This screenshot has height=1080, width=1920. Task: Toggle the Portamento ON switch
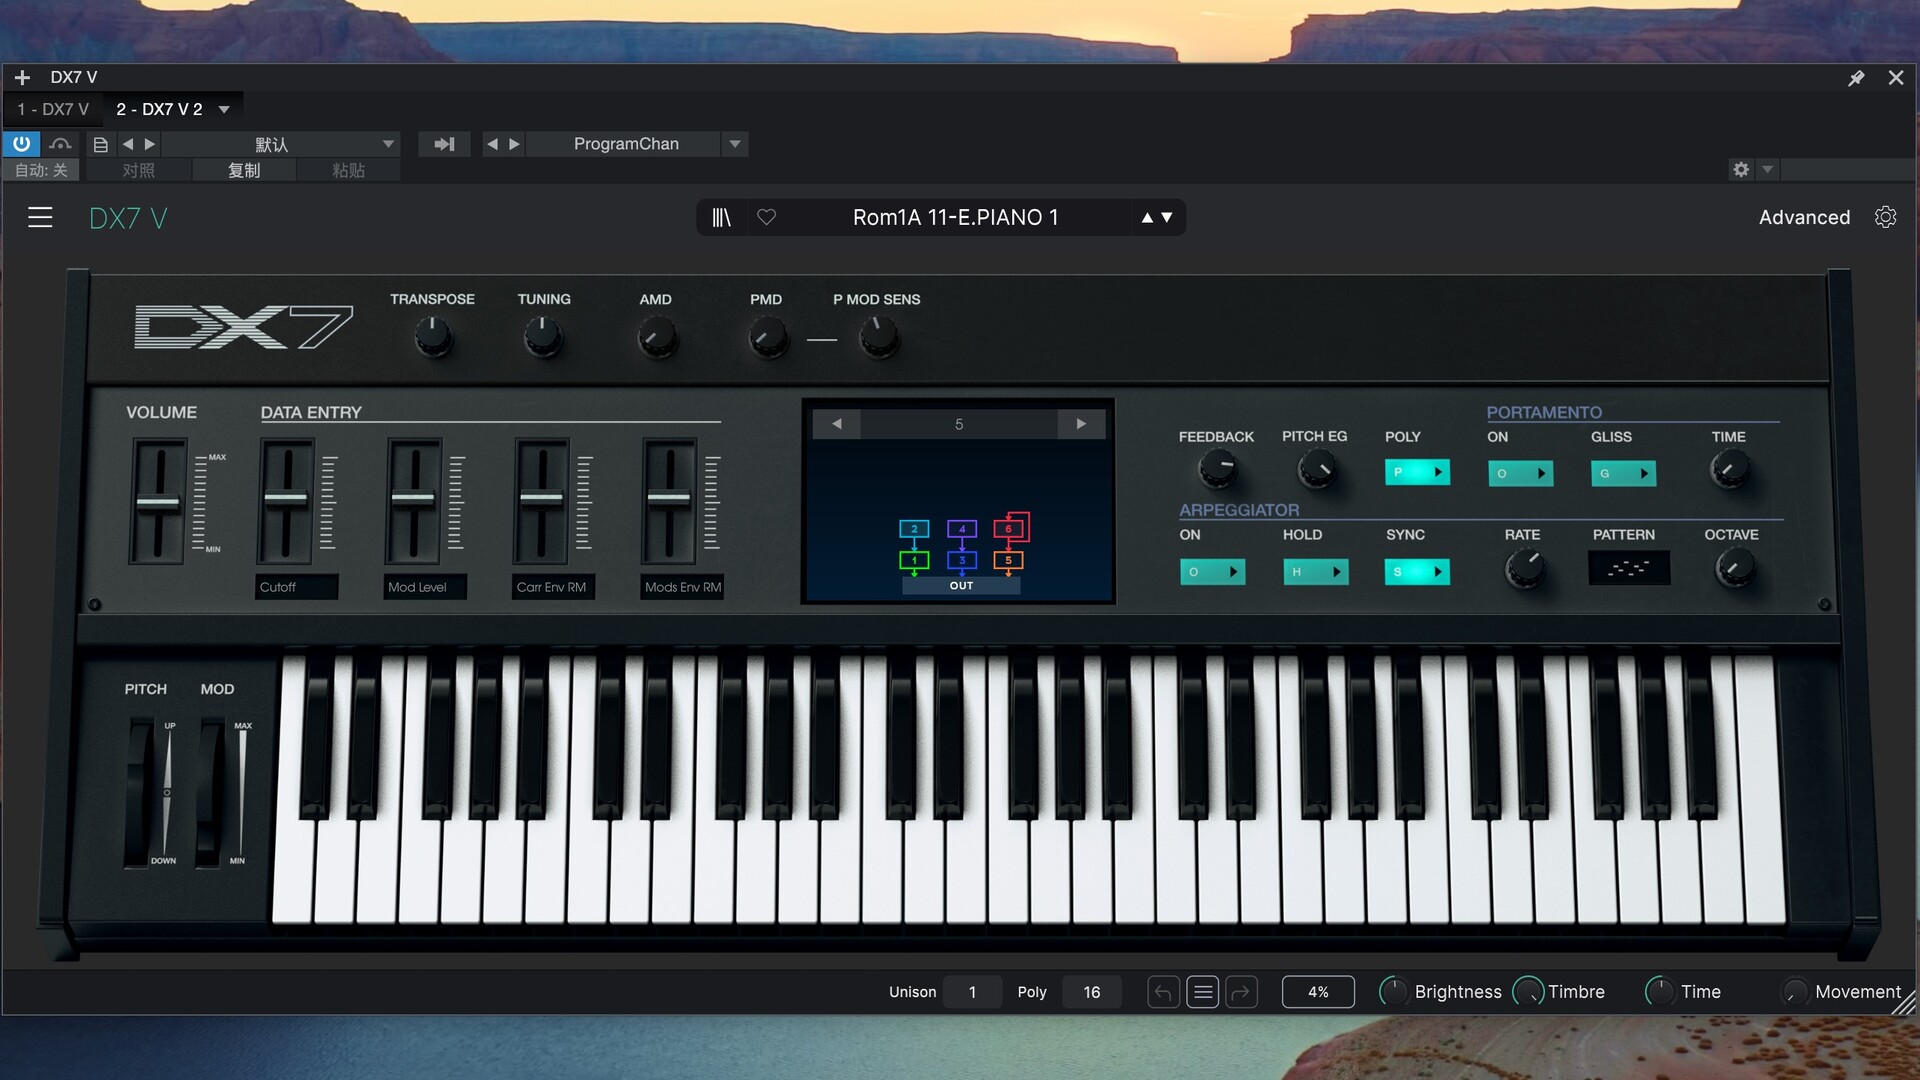[x=1520, y=473]
